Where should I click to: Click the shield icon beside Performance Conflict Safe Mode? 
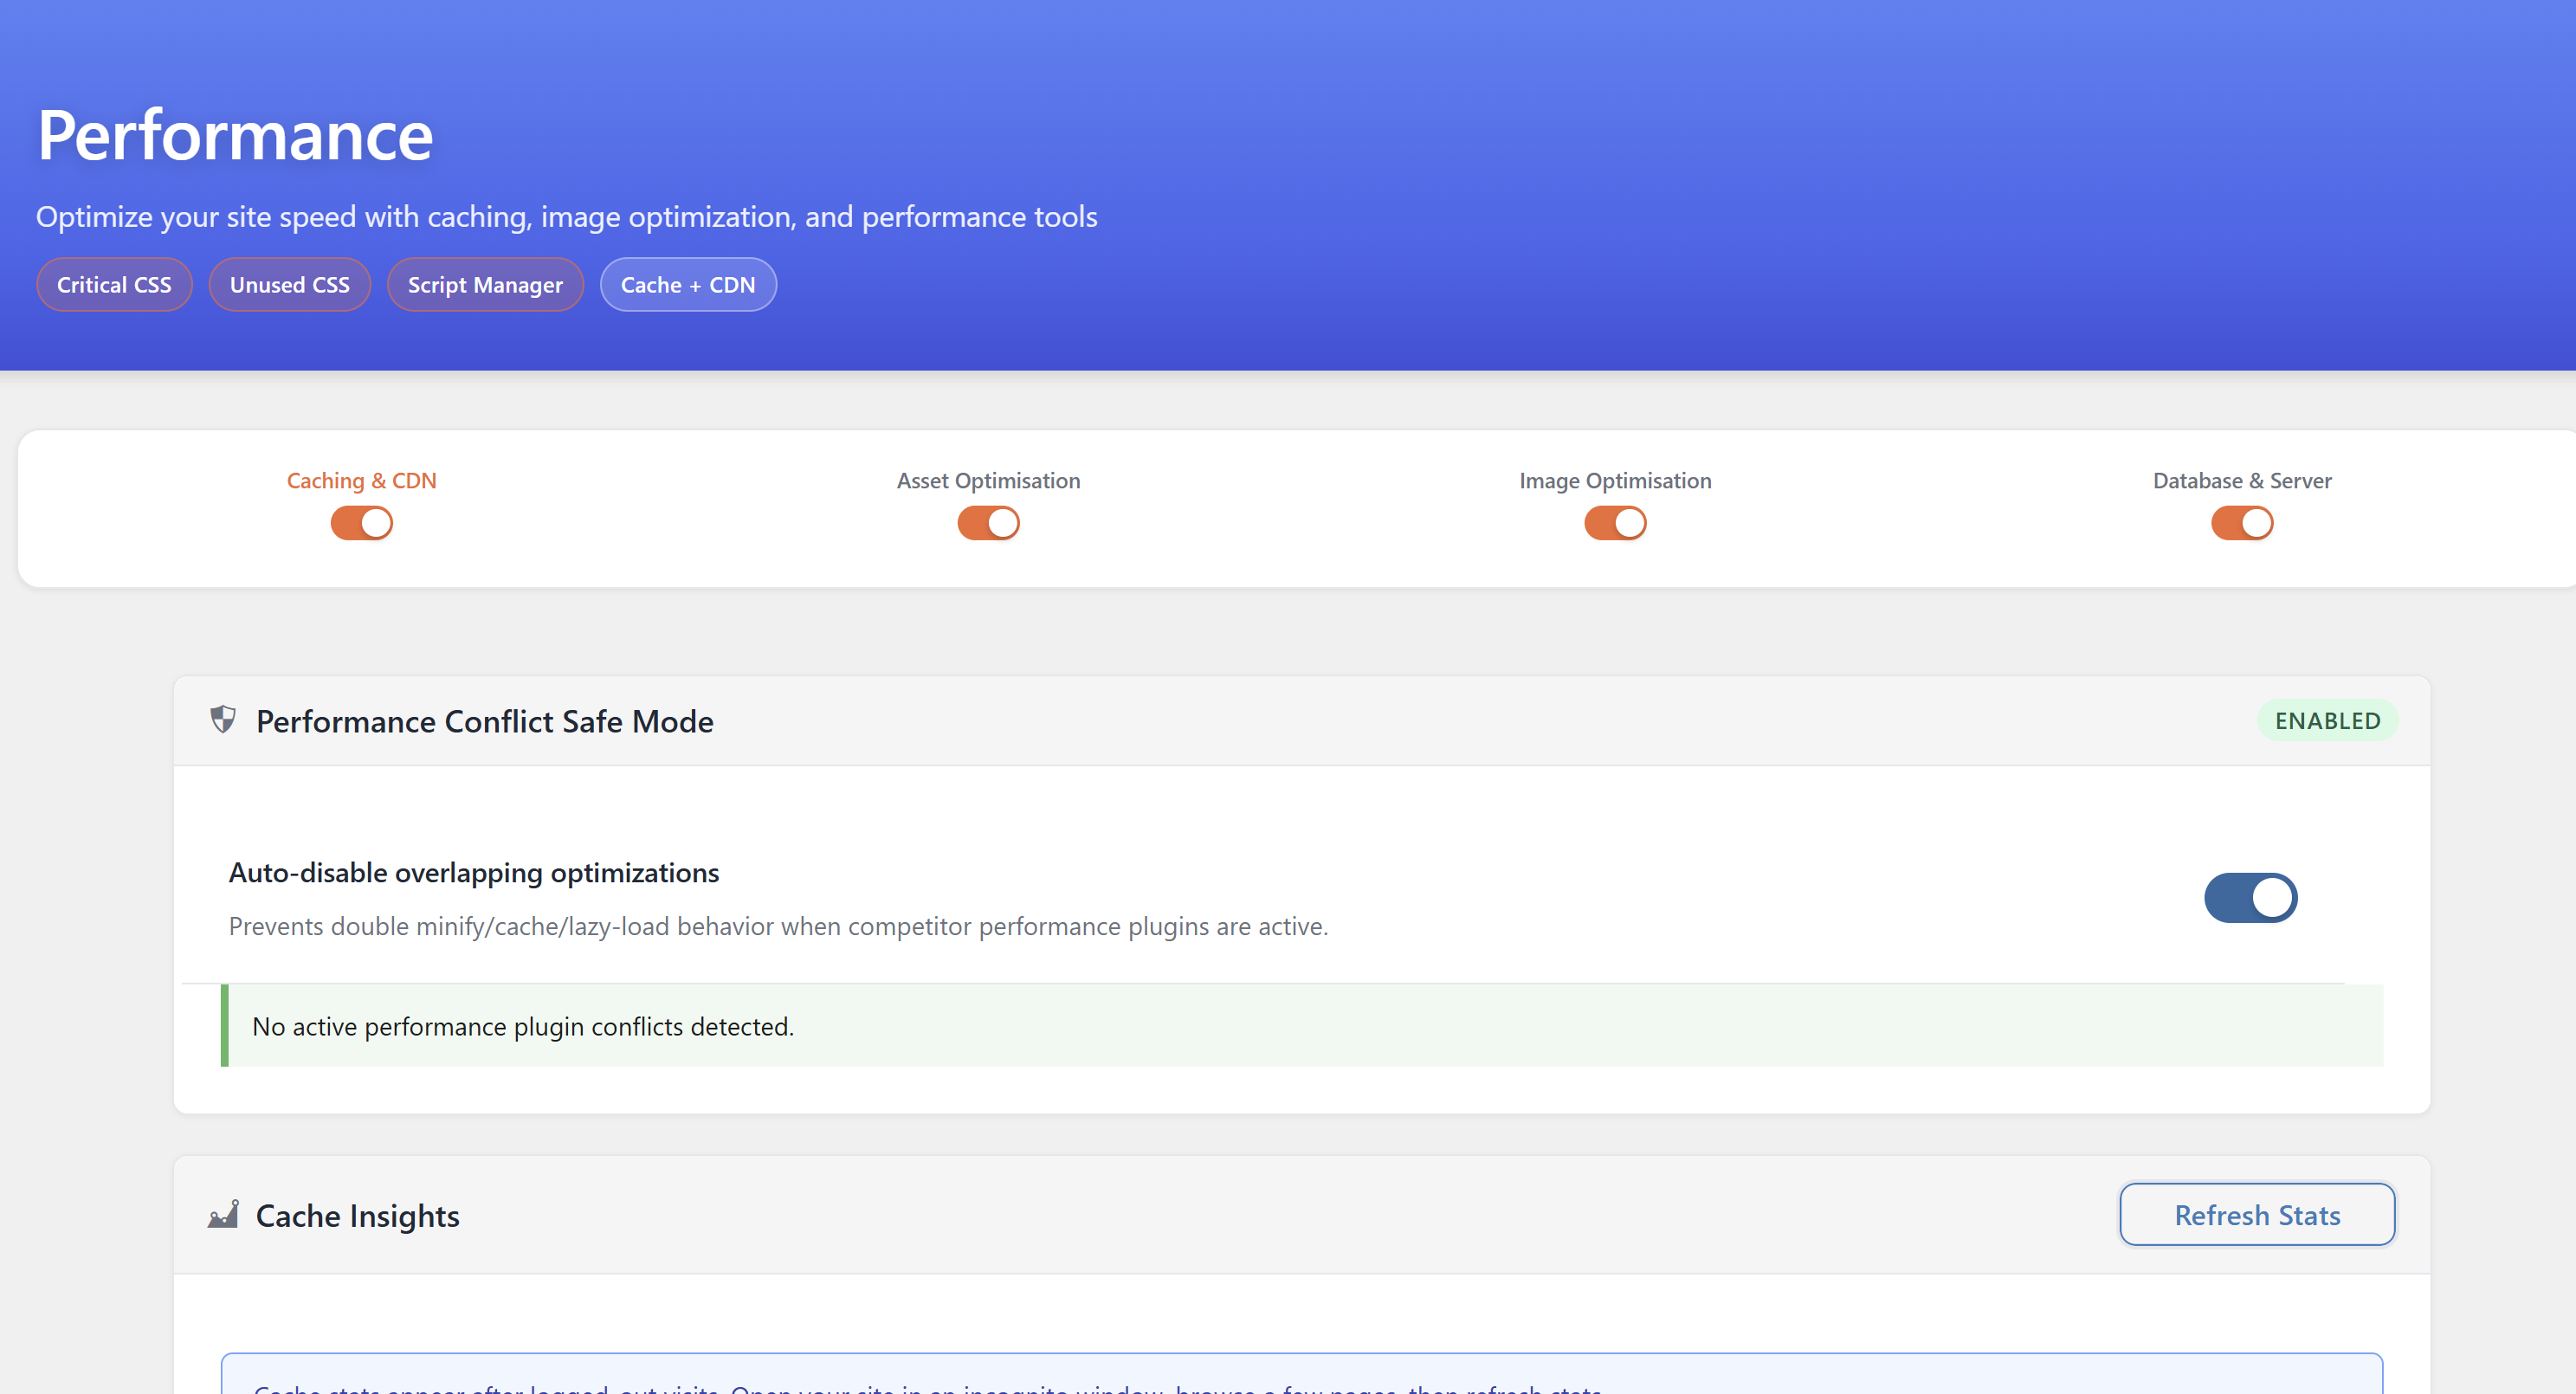tap(222, 719)
